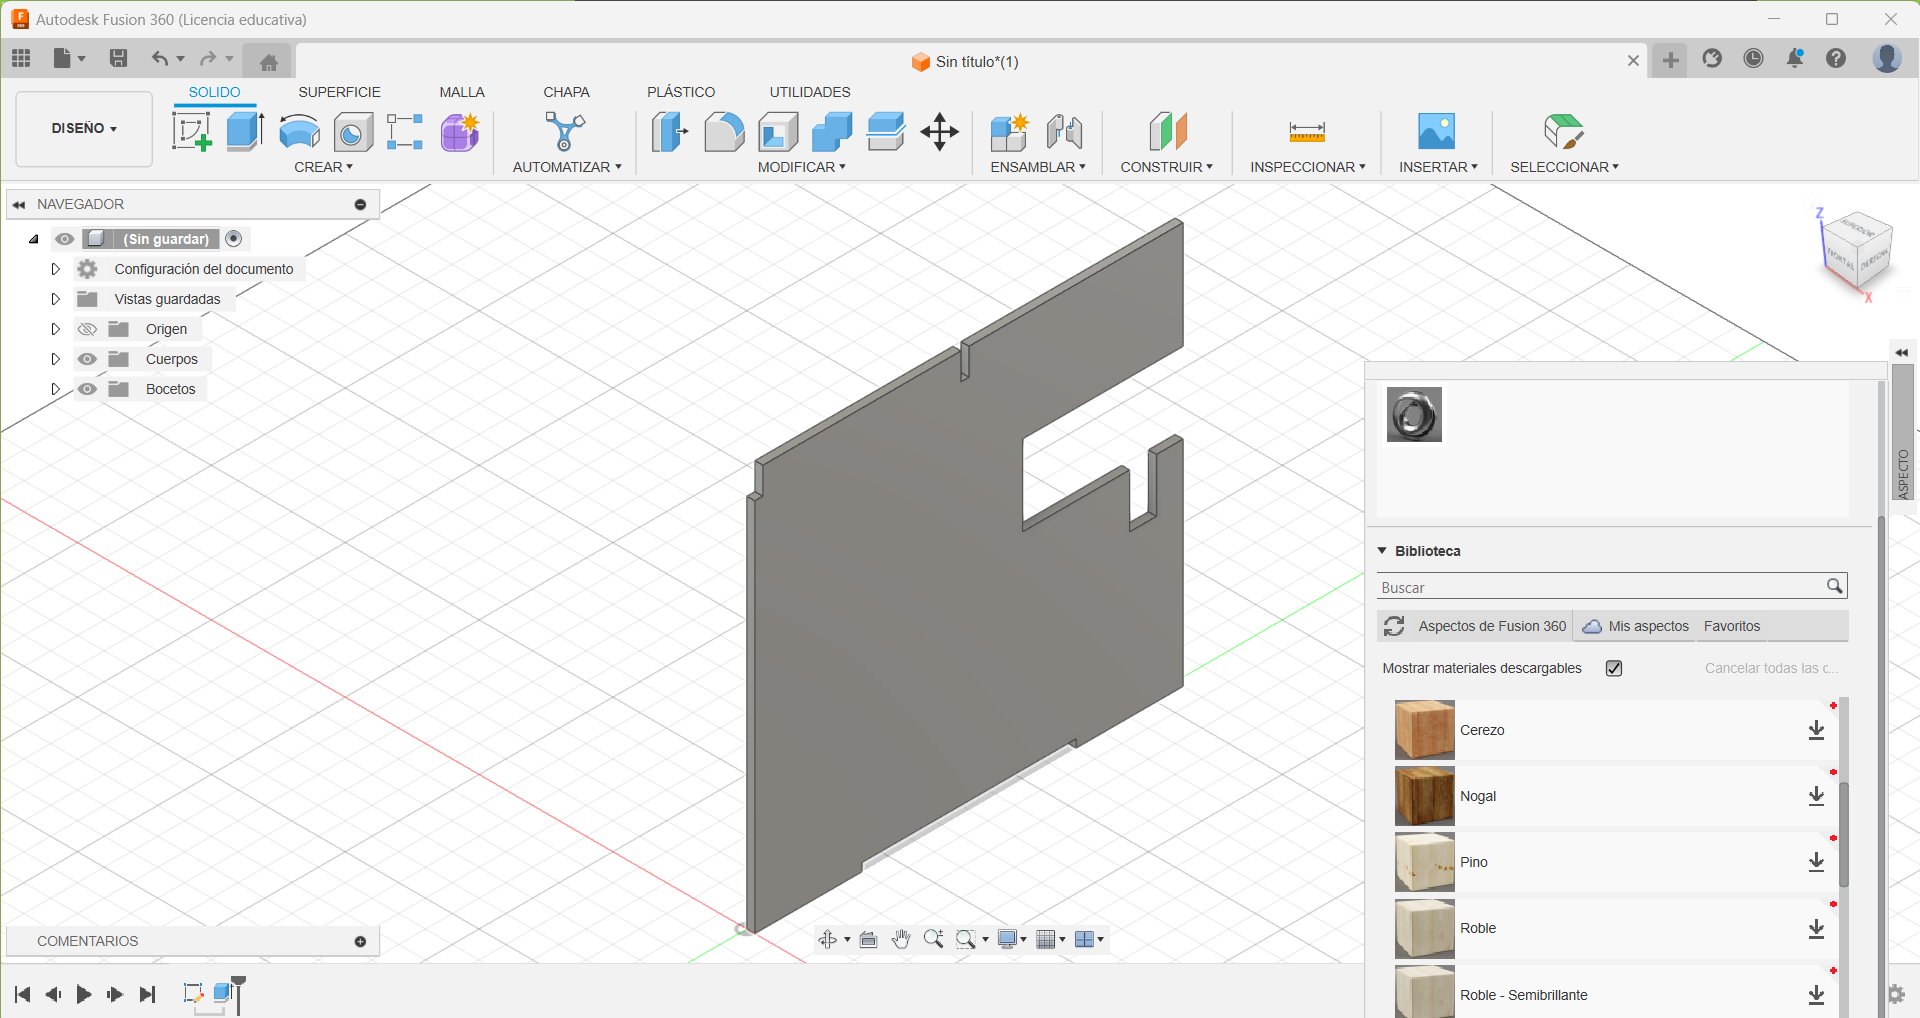Open the data panel grid icon
Viewport: 1920px width, 1018px height.
point(21,58)
